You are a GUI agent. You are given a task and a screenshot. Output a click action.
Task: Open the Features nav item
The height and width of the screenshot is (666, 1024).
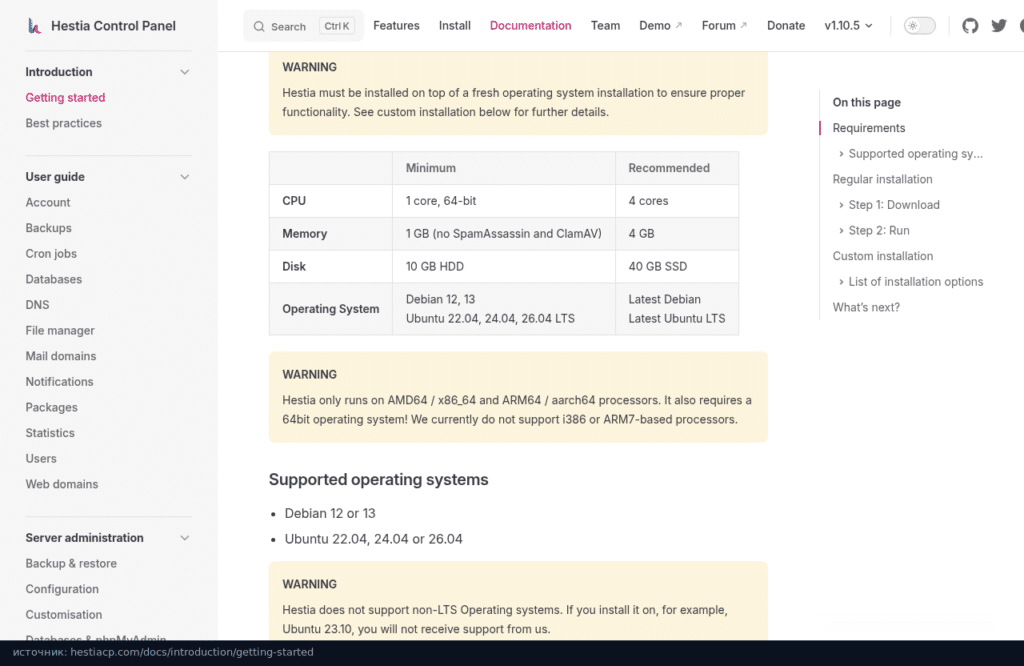click(x=396, y=25)
